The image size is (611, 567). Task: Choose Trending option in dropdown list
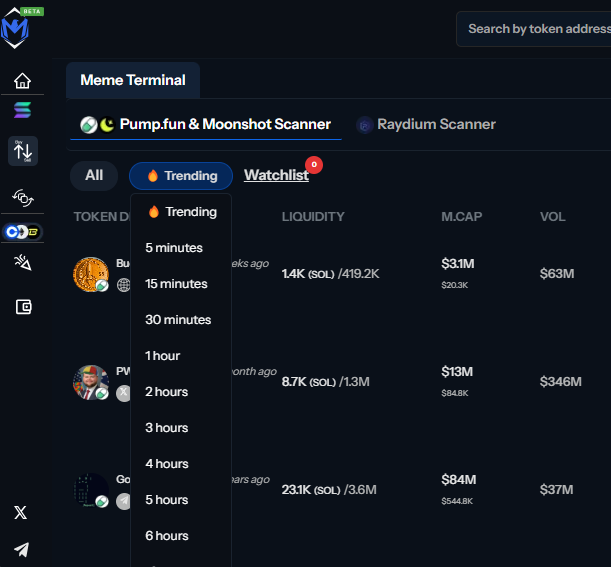pos(181,212)
